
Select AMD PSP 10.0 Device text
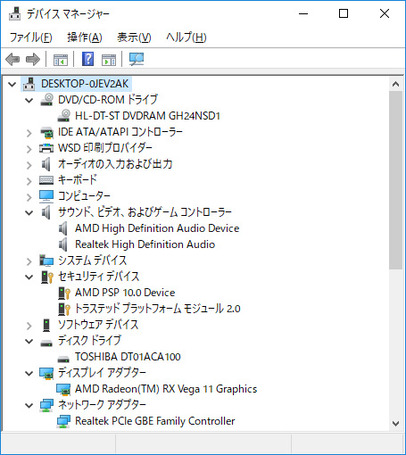(125, 293)
